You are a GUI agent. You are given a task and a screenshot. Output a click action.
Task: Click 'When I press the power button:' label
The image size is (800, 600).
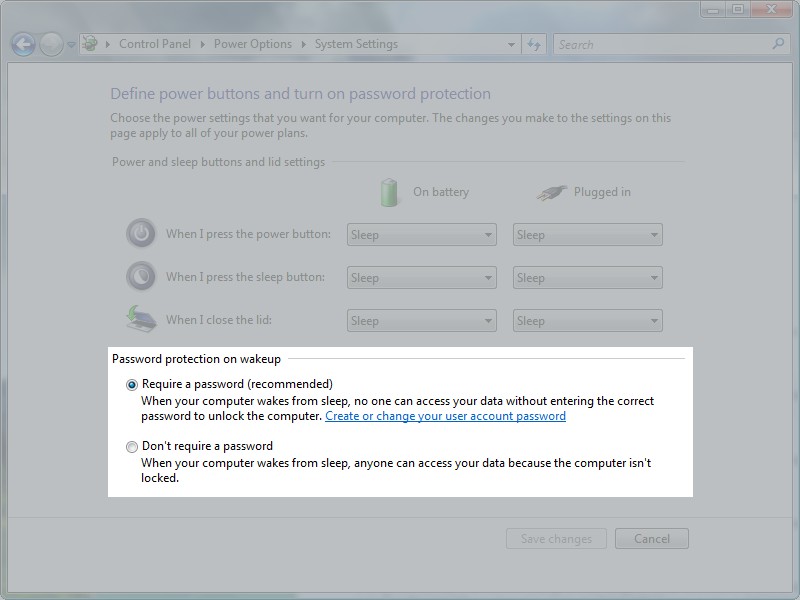248,234
